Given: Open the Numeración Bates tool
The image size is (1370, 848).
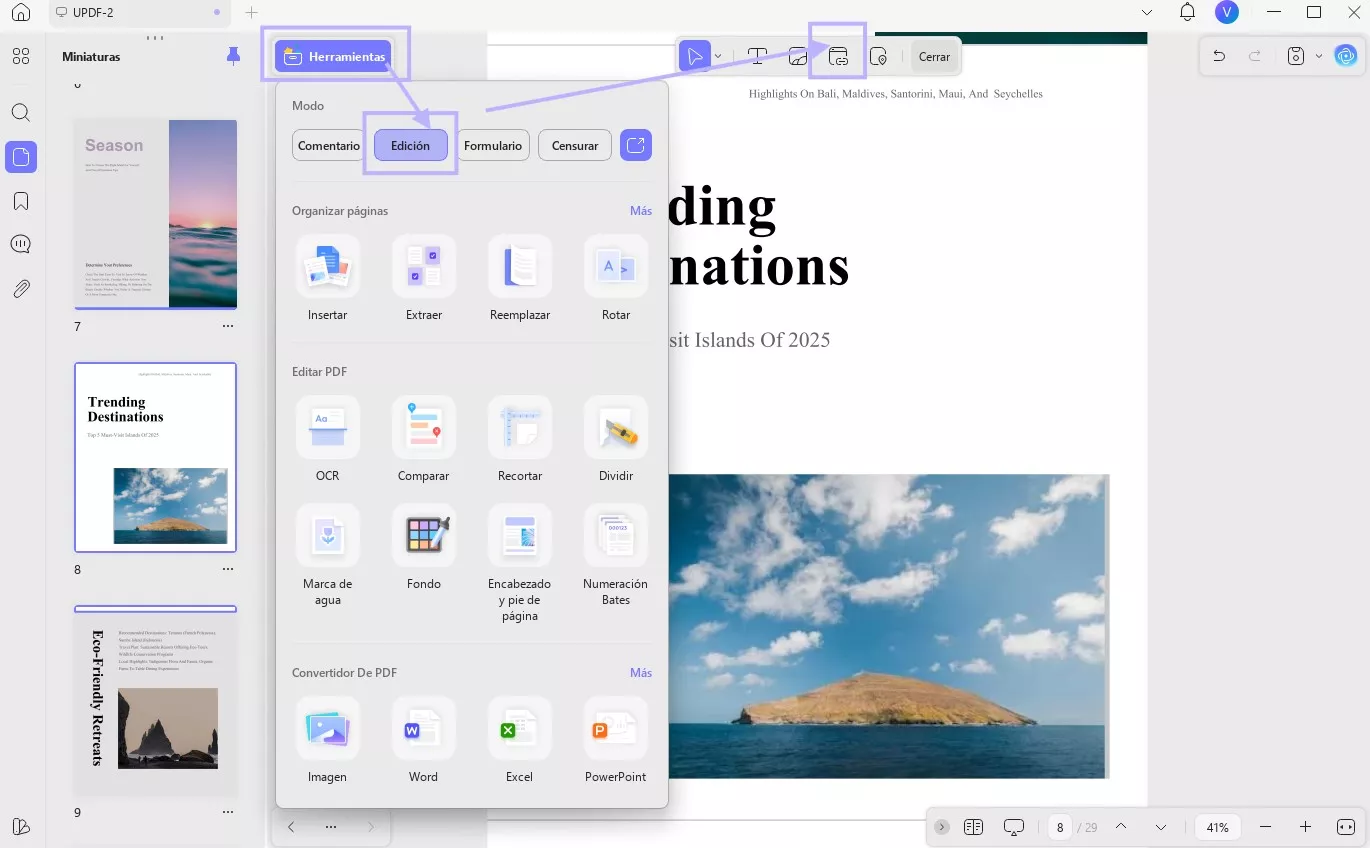Looking at the screenshot, I should pos(616,556).
